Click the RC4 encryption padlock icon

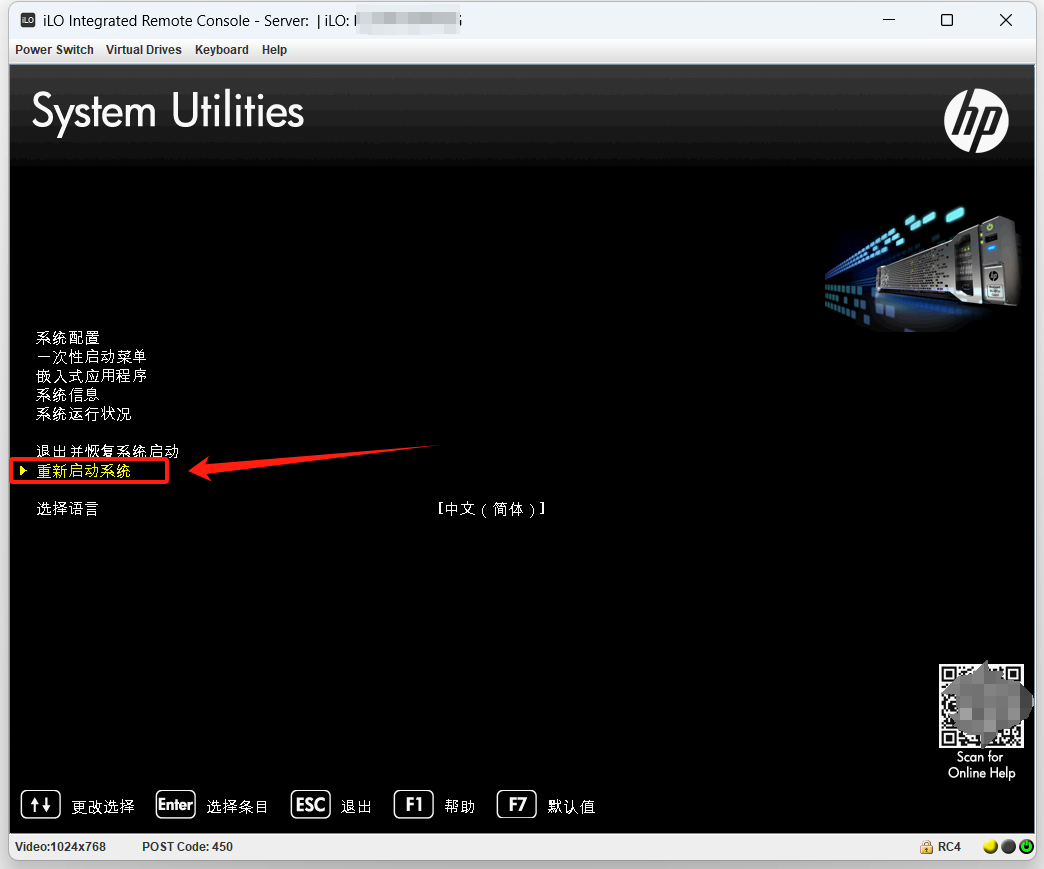pos(927,847)
